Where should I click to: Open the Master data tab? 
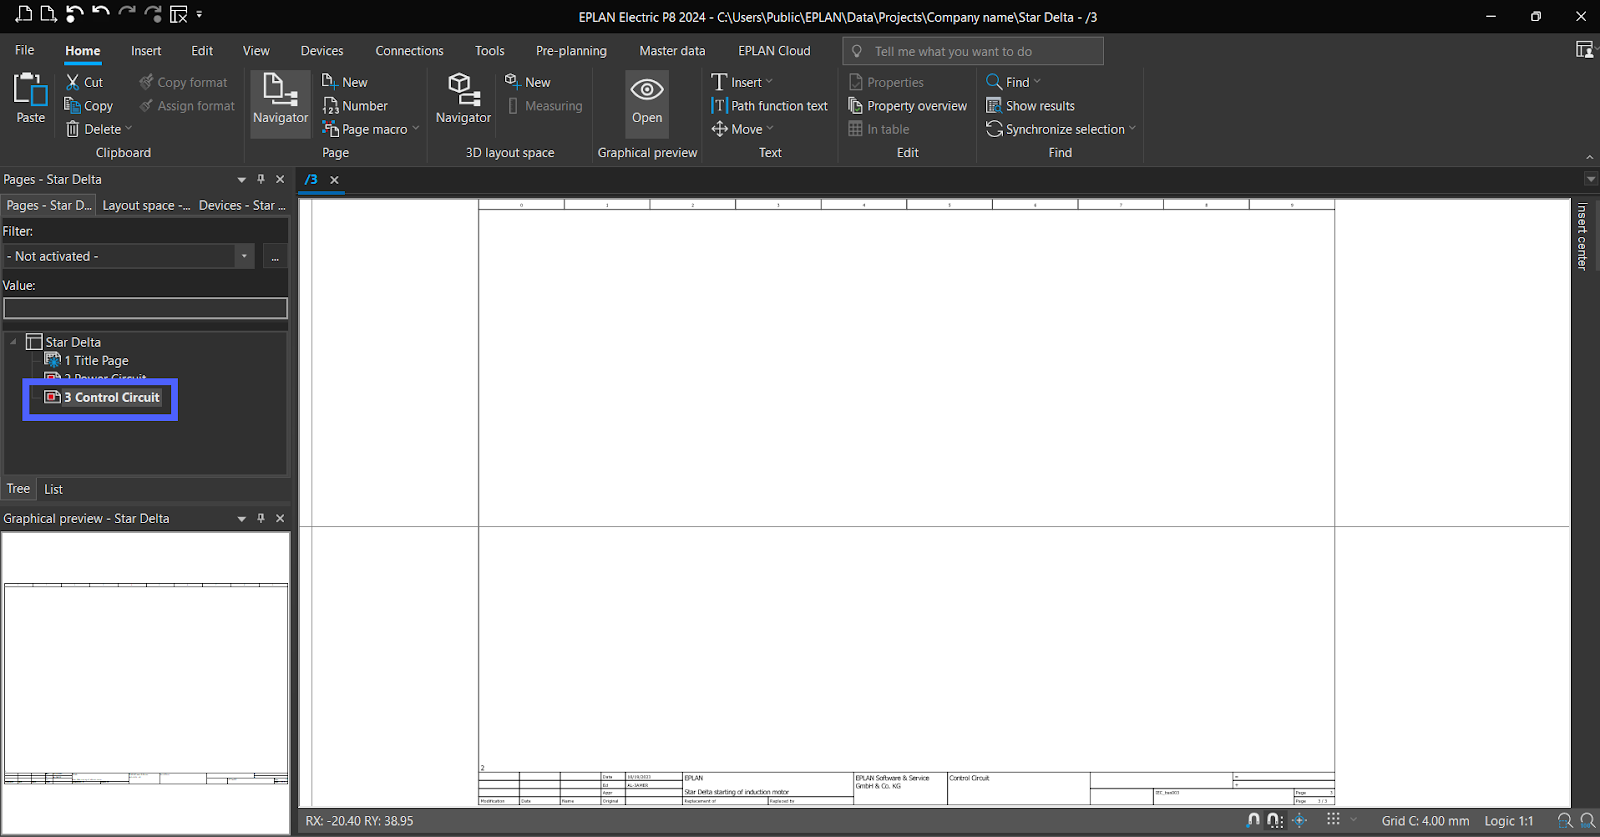click(672, 50)
